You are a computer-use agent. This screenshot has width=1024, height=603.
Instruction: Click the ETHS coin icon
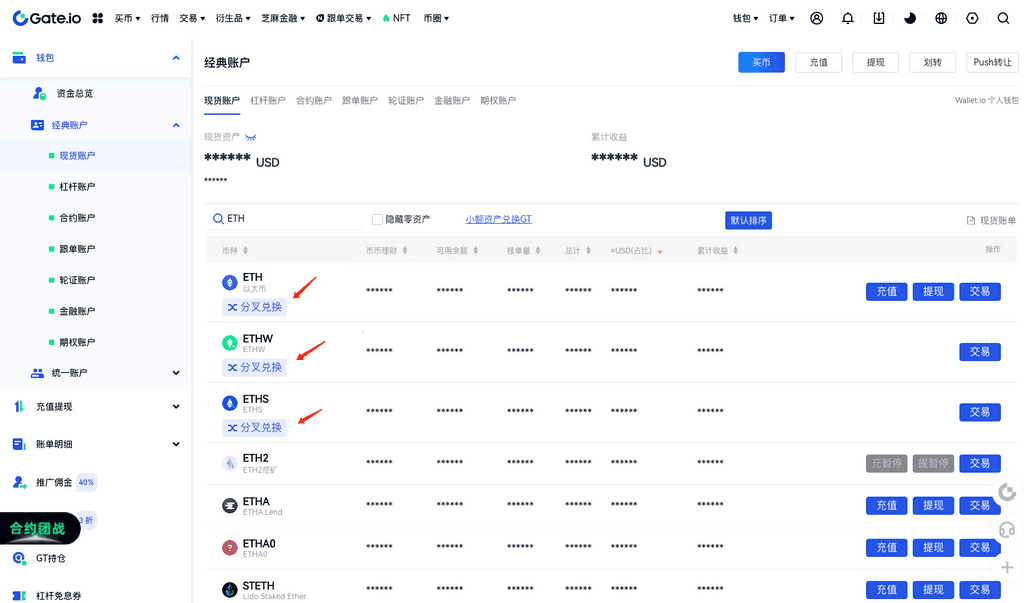(x=229, y=403)
